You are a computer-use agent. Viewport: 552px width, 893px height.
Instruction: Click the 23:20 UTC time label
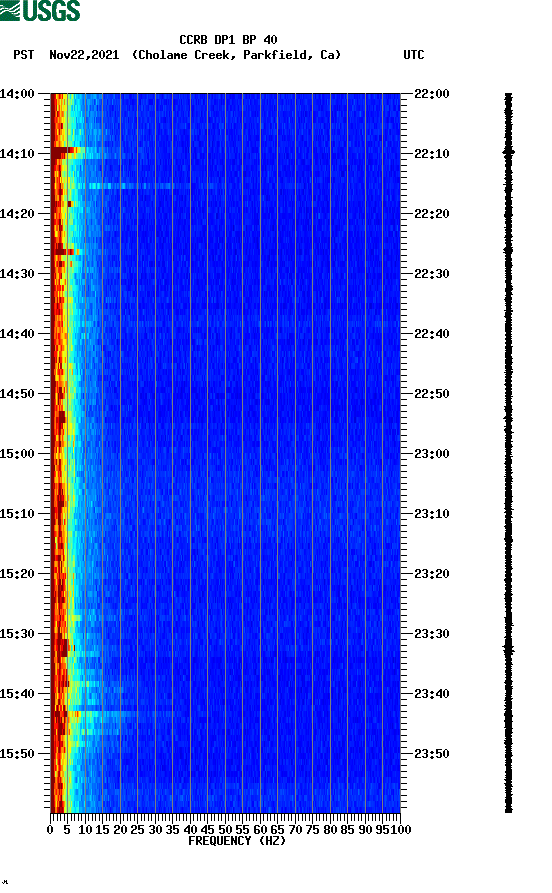[432, 574]
